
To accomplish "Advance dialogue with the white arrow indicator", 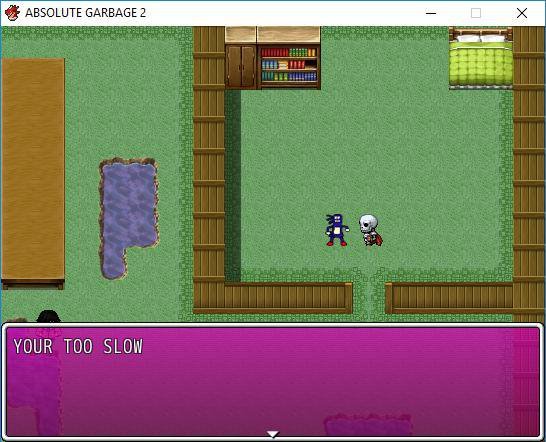I will point(273,434).
